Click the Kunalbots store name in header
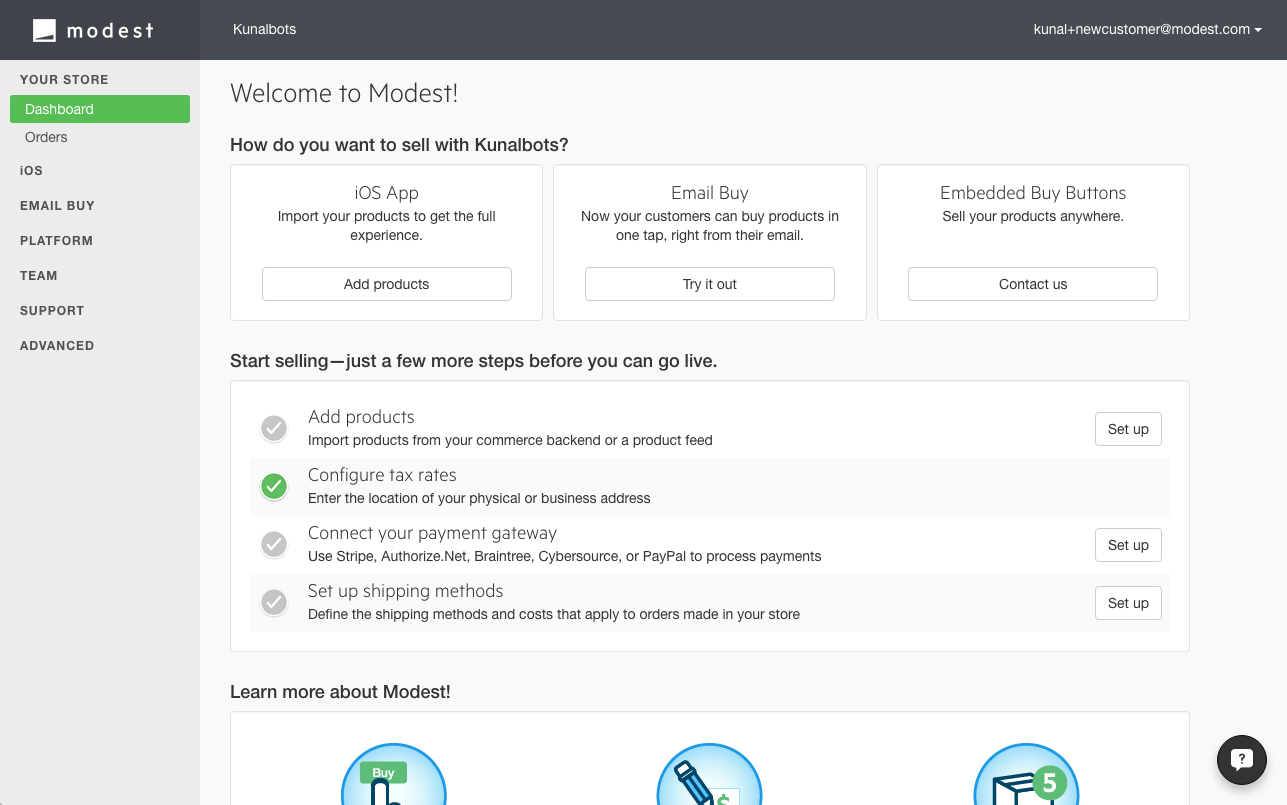1287x805 pixels. click(264, 30)
